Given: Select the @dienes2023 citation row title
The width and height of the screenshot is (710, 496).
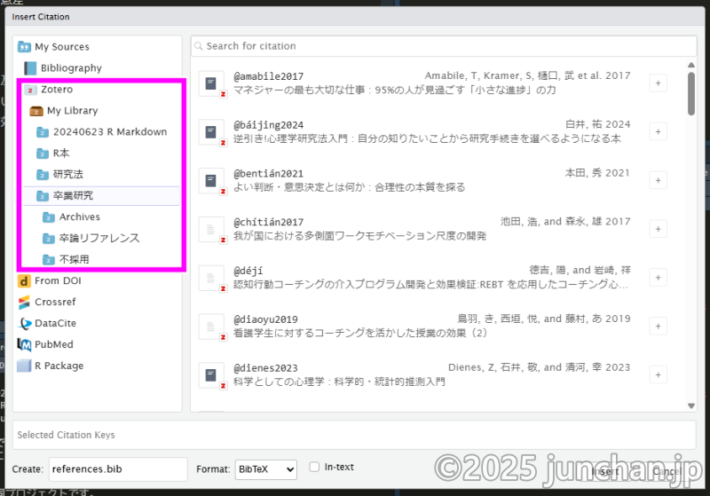Looking at the screenshot, I should coord(339,382).
